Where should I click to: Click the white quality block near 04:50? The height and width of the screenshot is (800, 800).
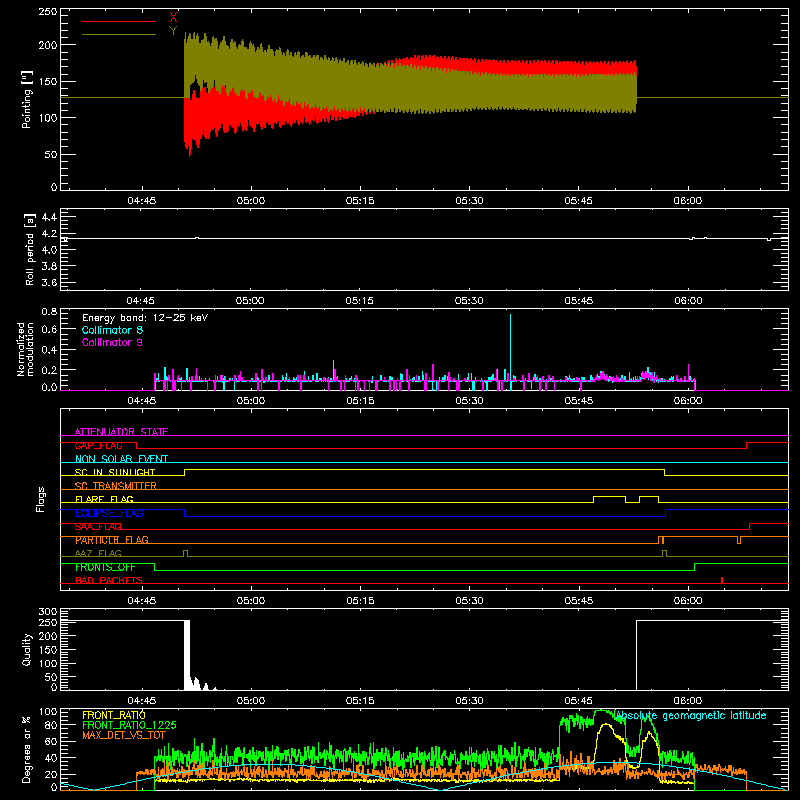[187, 655]
